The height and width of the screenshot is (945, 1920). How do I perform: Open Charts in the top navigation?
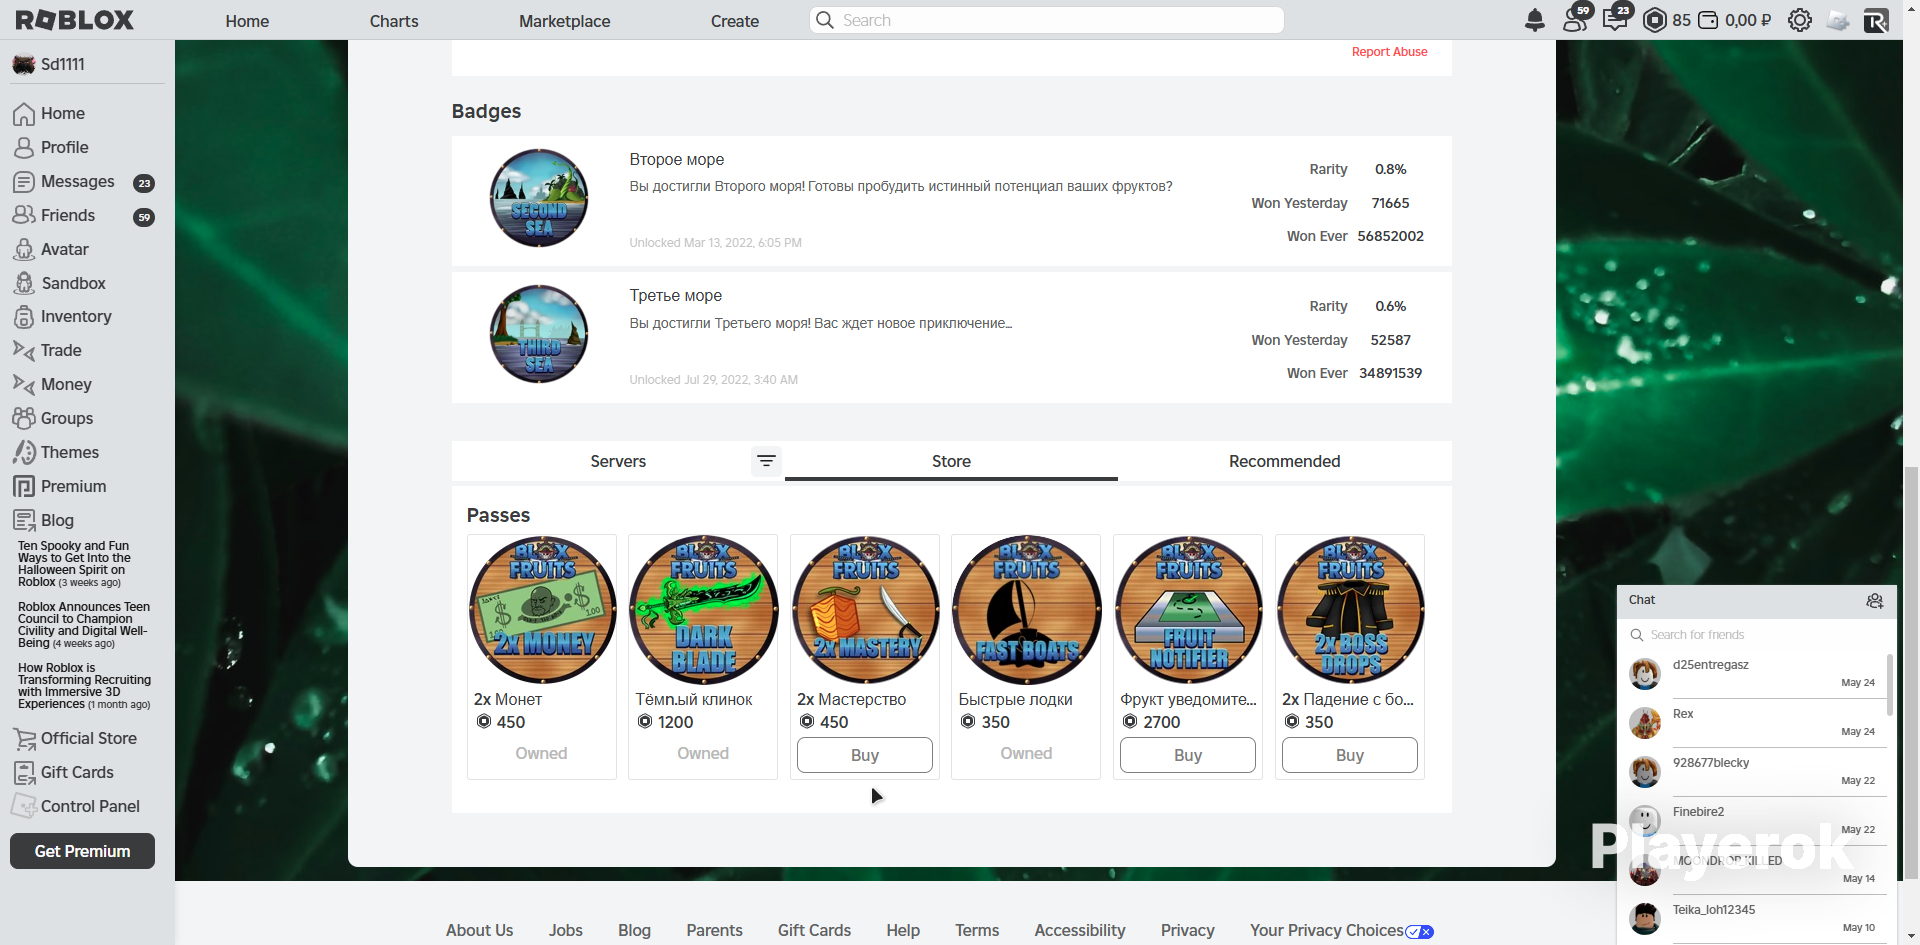394,21
